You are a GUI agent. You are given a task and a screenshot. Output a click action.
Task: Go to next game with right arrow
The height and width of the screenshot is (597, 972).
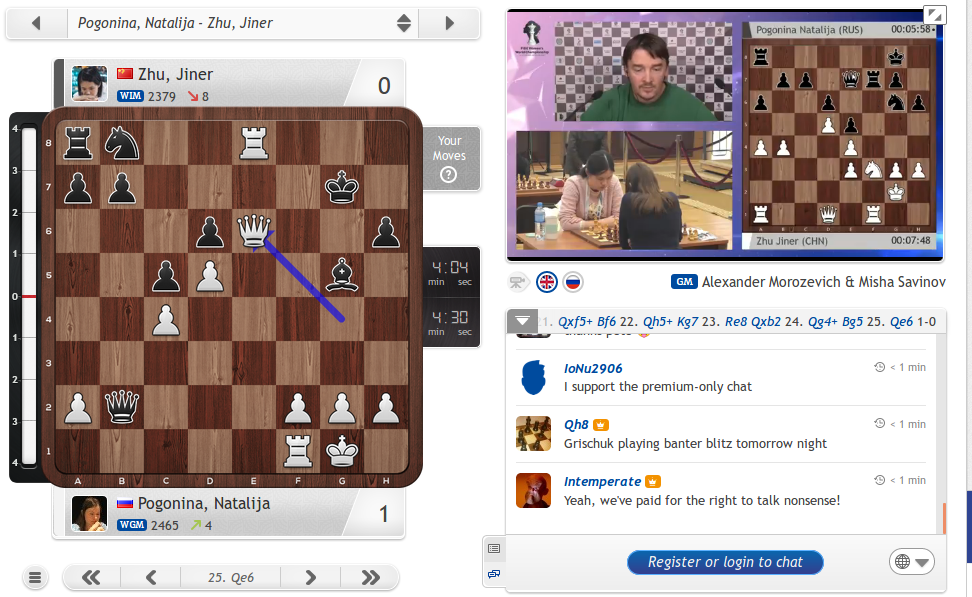pyautogui.click(x=449, y=23)
